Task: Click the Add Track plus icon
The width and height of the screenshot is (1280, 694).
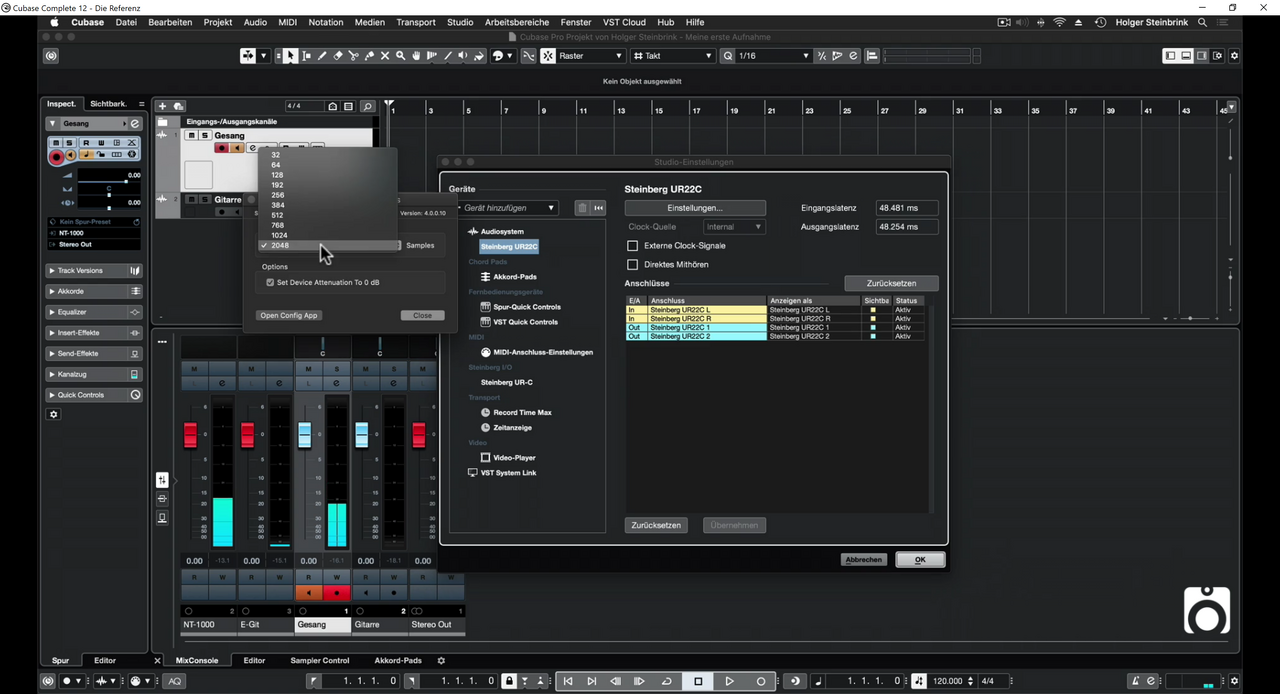Action: pos(162,106)
